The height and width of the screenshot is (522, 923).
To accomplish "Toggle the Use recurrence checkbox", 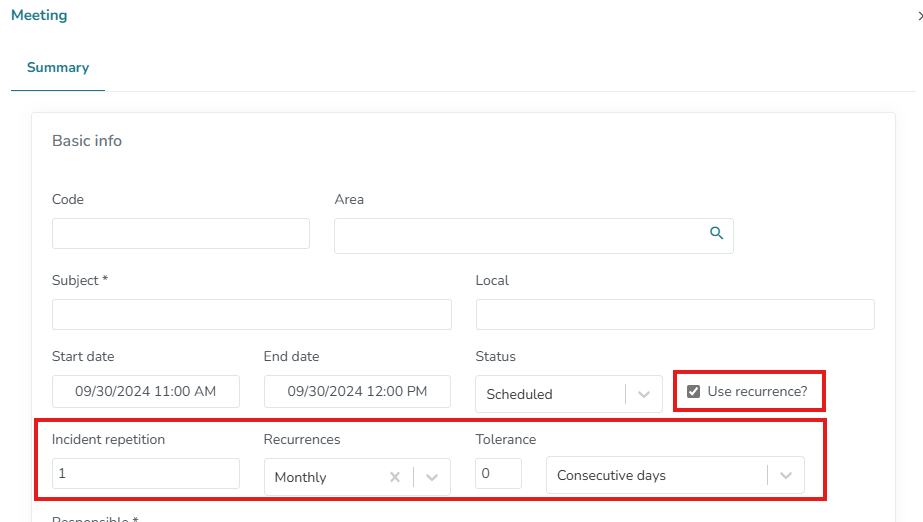I will [x=694, y=391].
